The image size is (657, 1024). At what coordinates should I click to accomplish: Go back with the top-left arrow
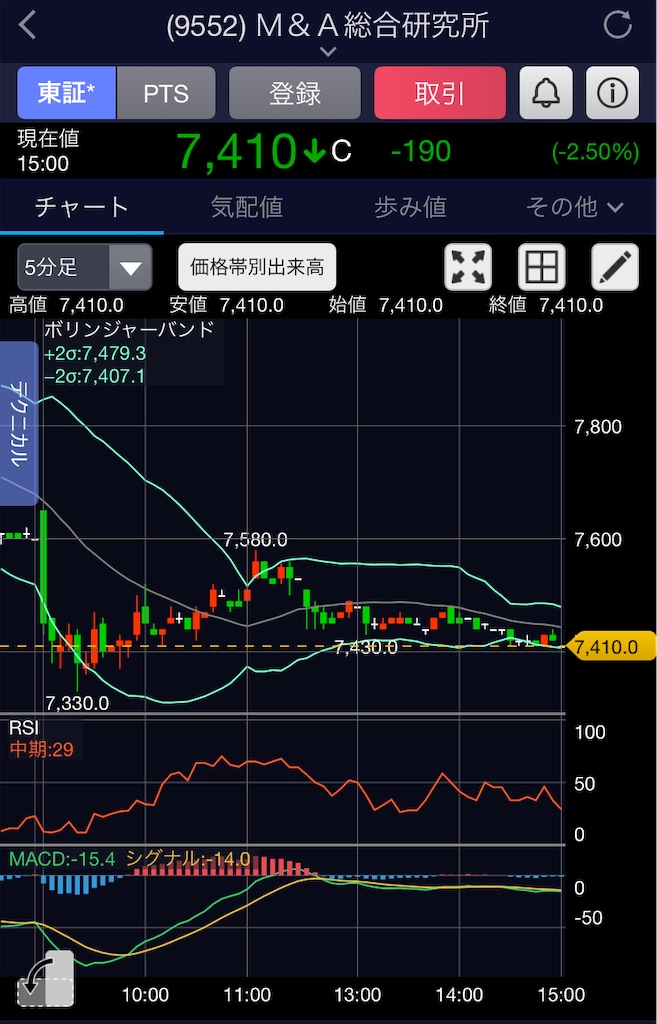click(x=27, y=25)
